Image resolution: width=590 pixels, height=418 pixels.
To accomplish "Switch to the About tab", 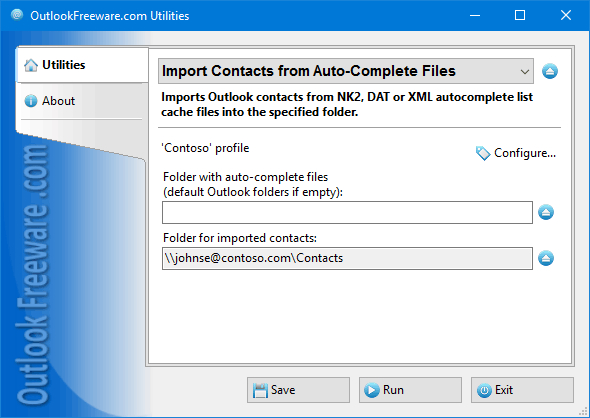I will 82,101.
